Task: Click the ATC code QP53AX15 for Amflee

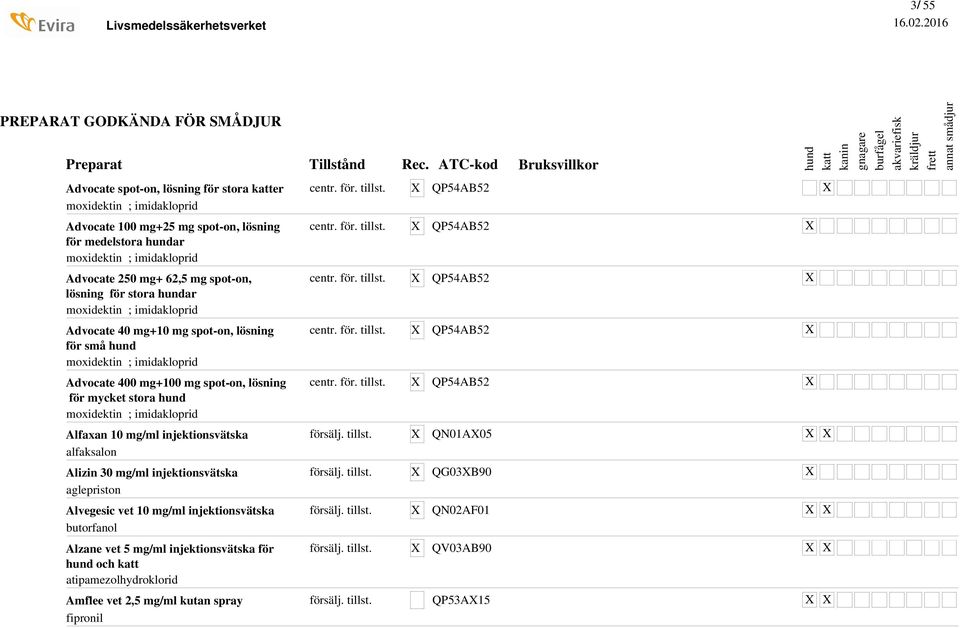Action: (461, 600)
